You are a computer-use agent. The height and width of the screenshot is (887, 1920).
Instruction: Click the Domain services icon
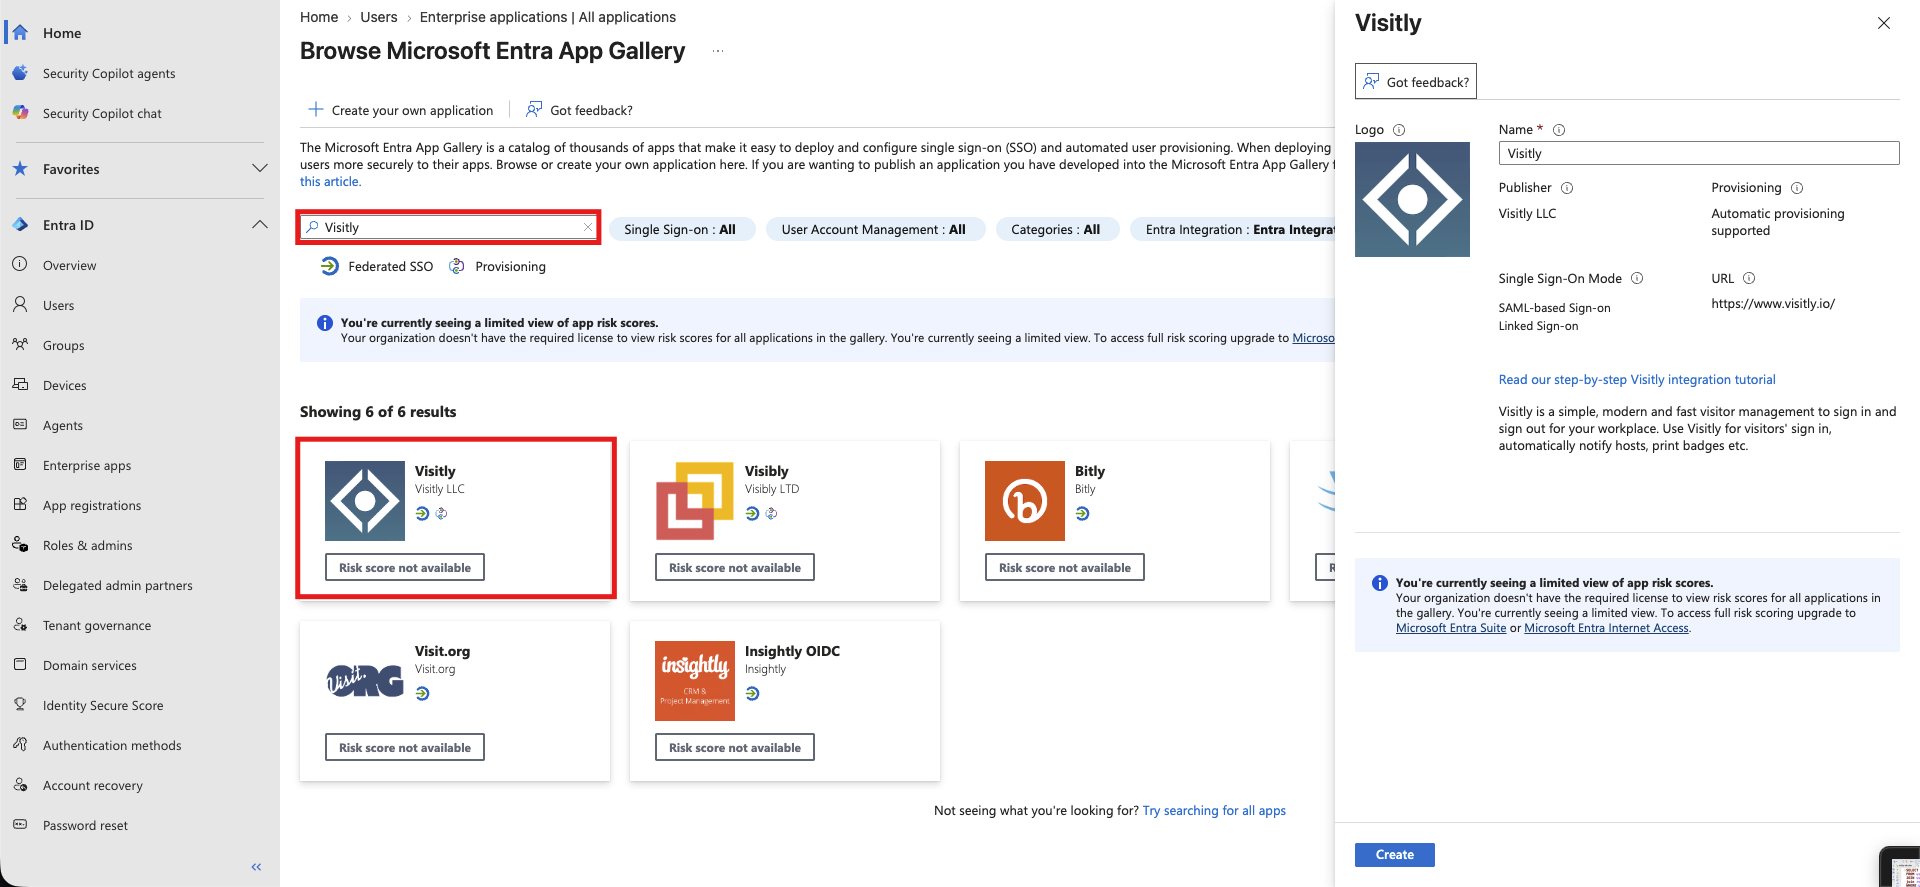(20, 665)
